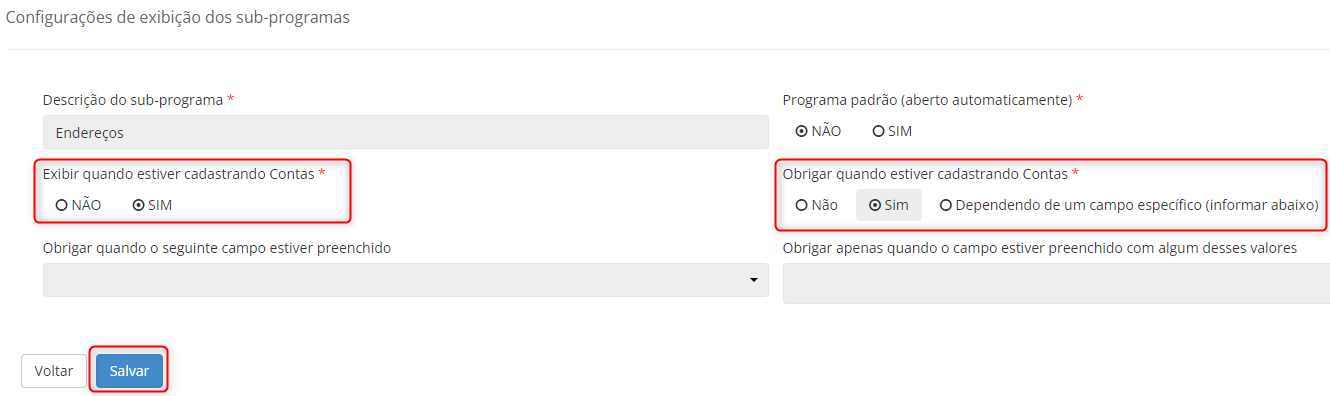This screenshot has height=396, width=1330.
Task: Pick the Dependendo de um campo específico option
Action: click(x=1129, y=205)
